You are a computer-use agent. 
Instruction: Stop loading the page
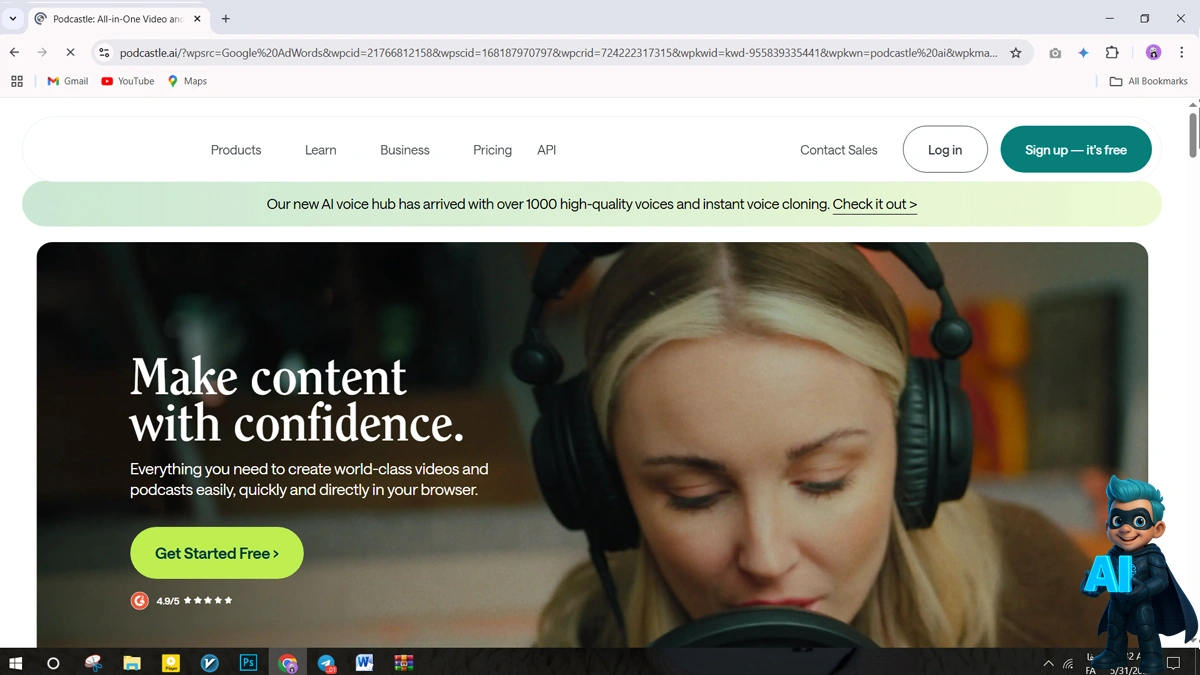tap(70, 52)
